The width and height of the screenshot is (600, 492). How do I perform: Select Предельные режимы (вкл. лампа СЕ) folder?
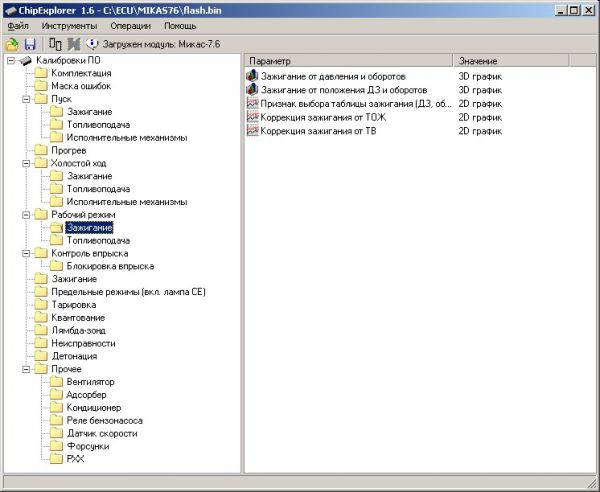click(128, 292)
